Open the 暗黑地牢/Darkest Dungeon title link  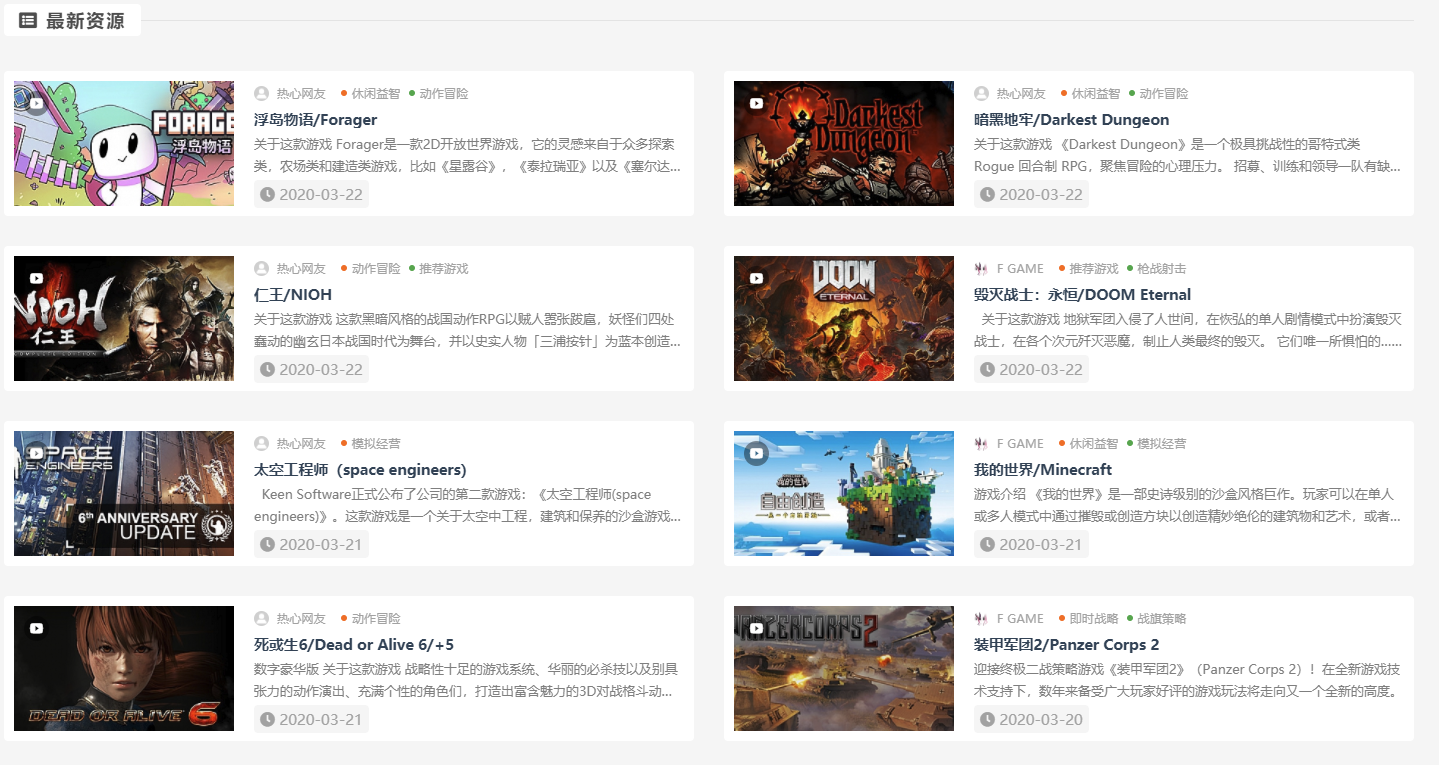[1071, 120]
